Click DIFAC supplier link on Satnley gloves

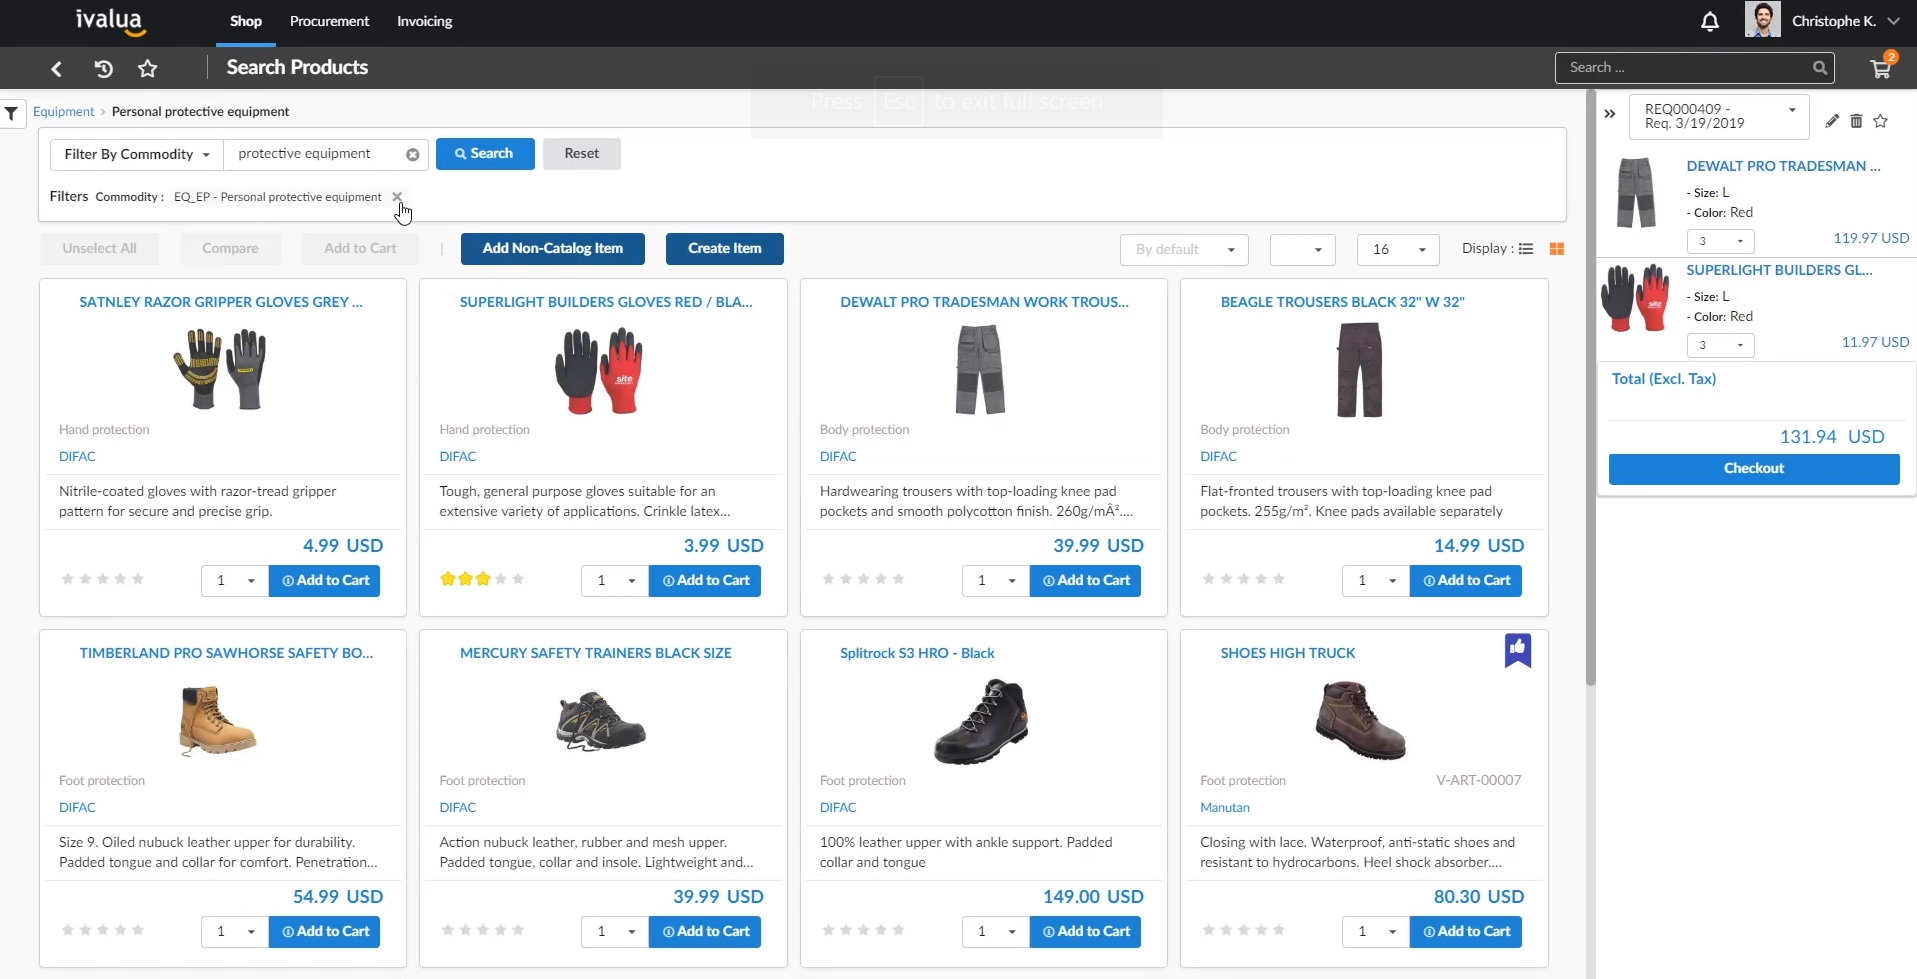[x=77, y=457]
